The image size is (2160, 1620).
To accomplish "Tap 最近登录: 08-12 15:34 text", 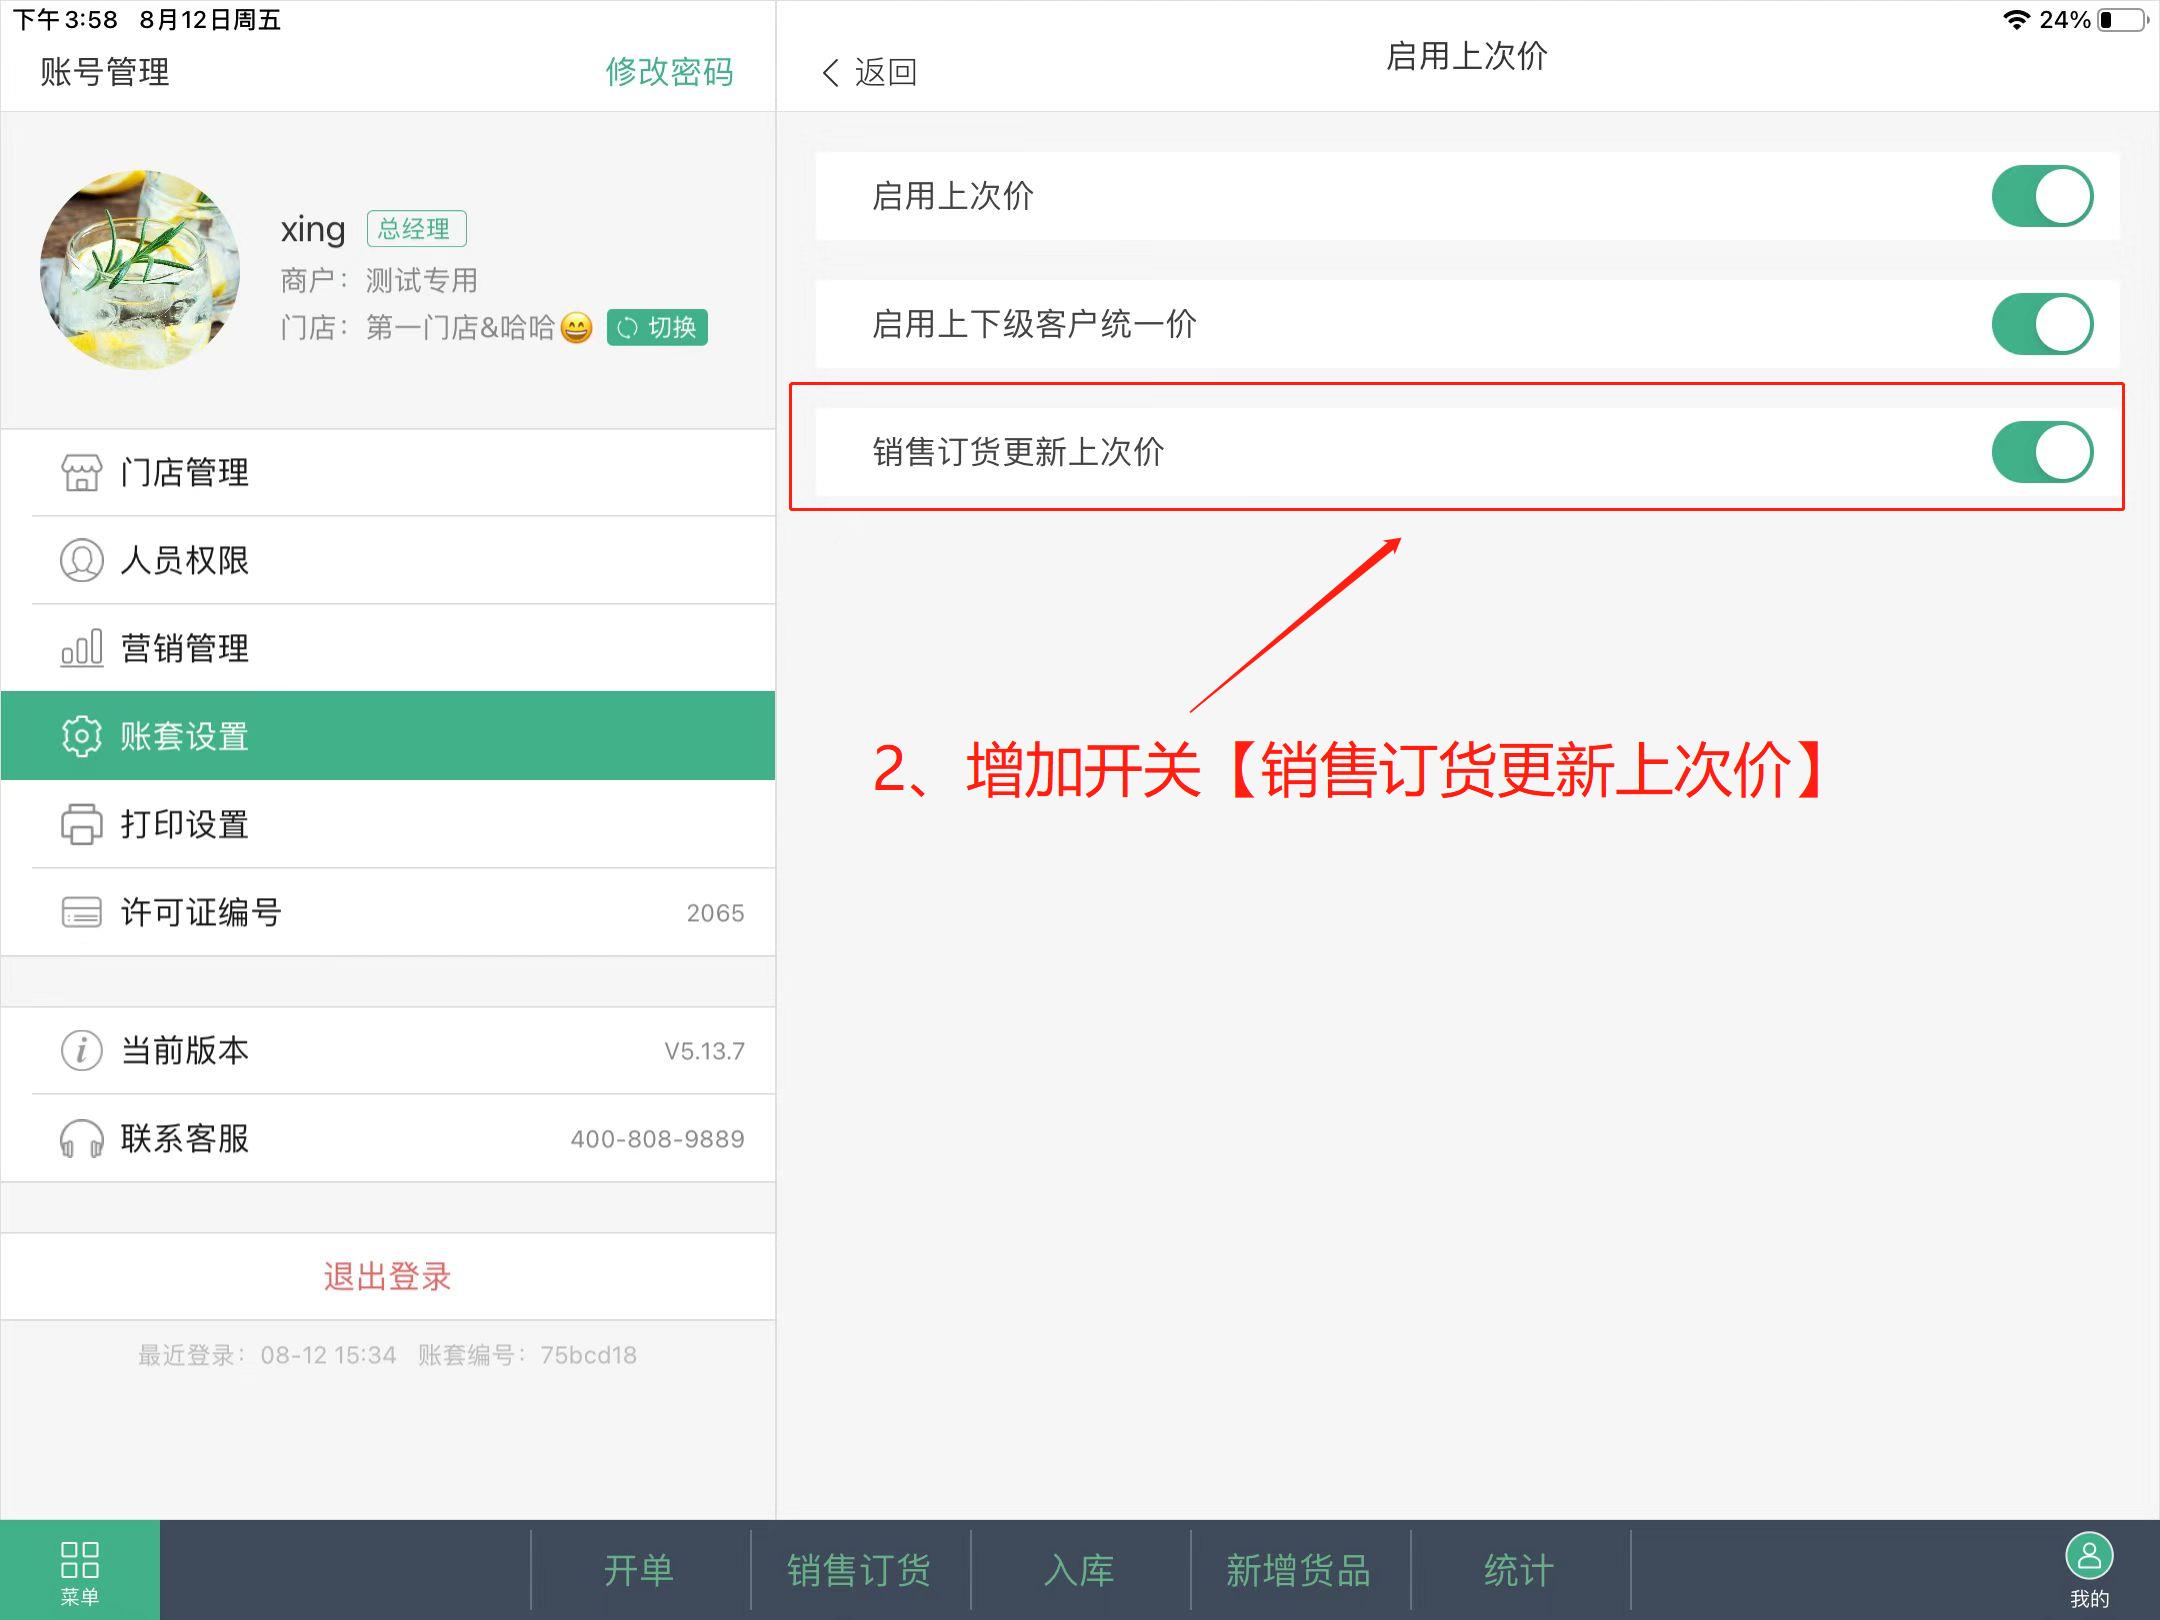I will tap(267, 1355).
